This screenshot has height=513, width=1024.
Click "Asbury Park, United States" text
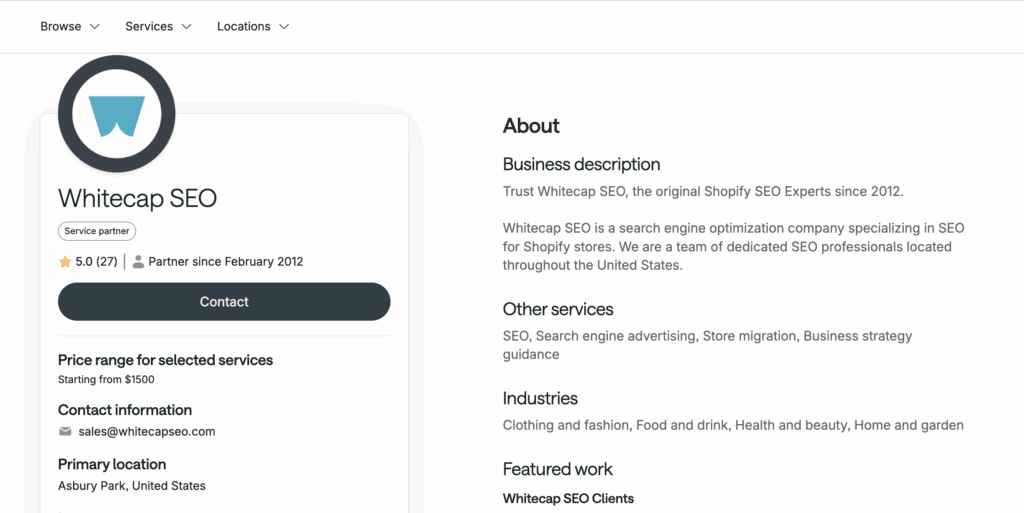click(x=132, y=486)
